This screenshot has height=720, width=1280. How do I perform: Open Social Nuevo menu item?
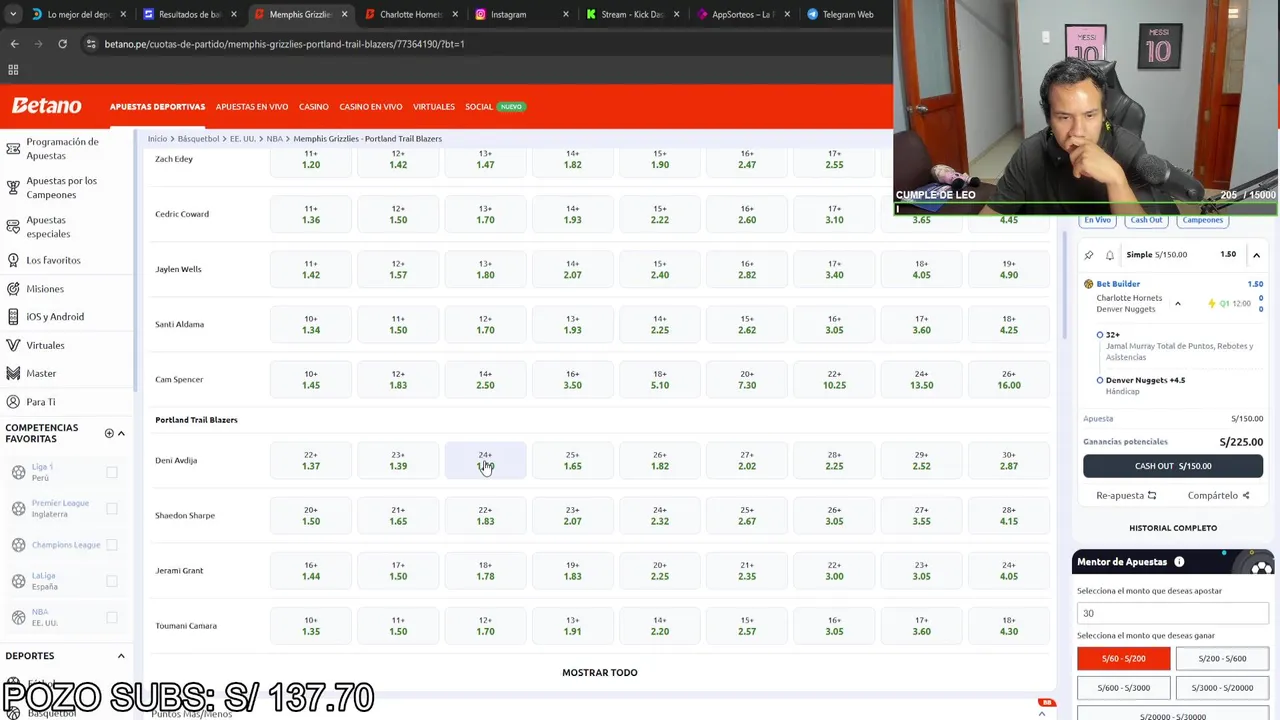click(x=495, y=106)
